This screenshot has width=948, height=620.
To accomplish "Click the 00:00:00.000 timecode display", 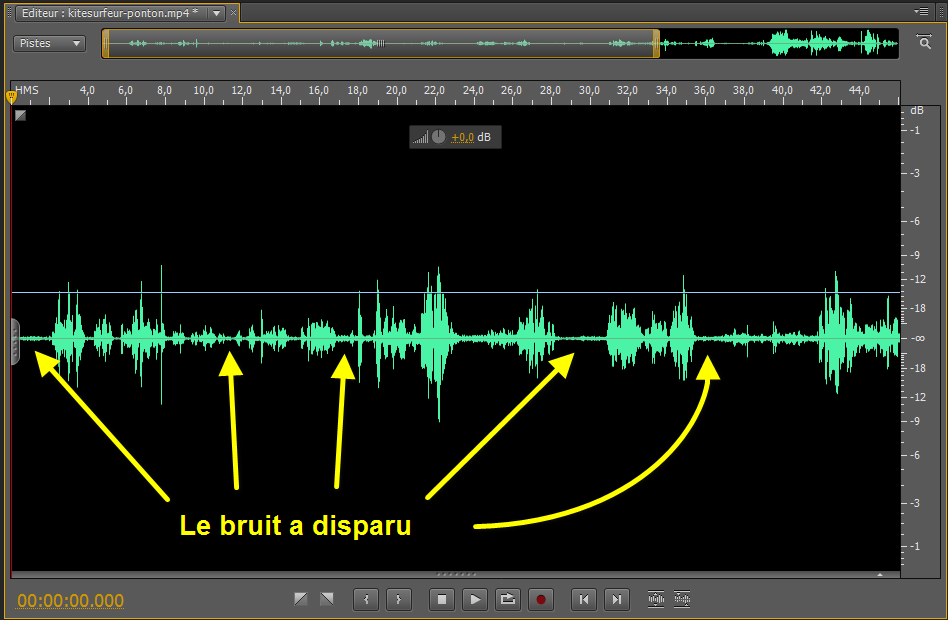I will pyautogui.click(x=71, y=601).
